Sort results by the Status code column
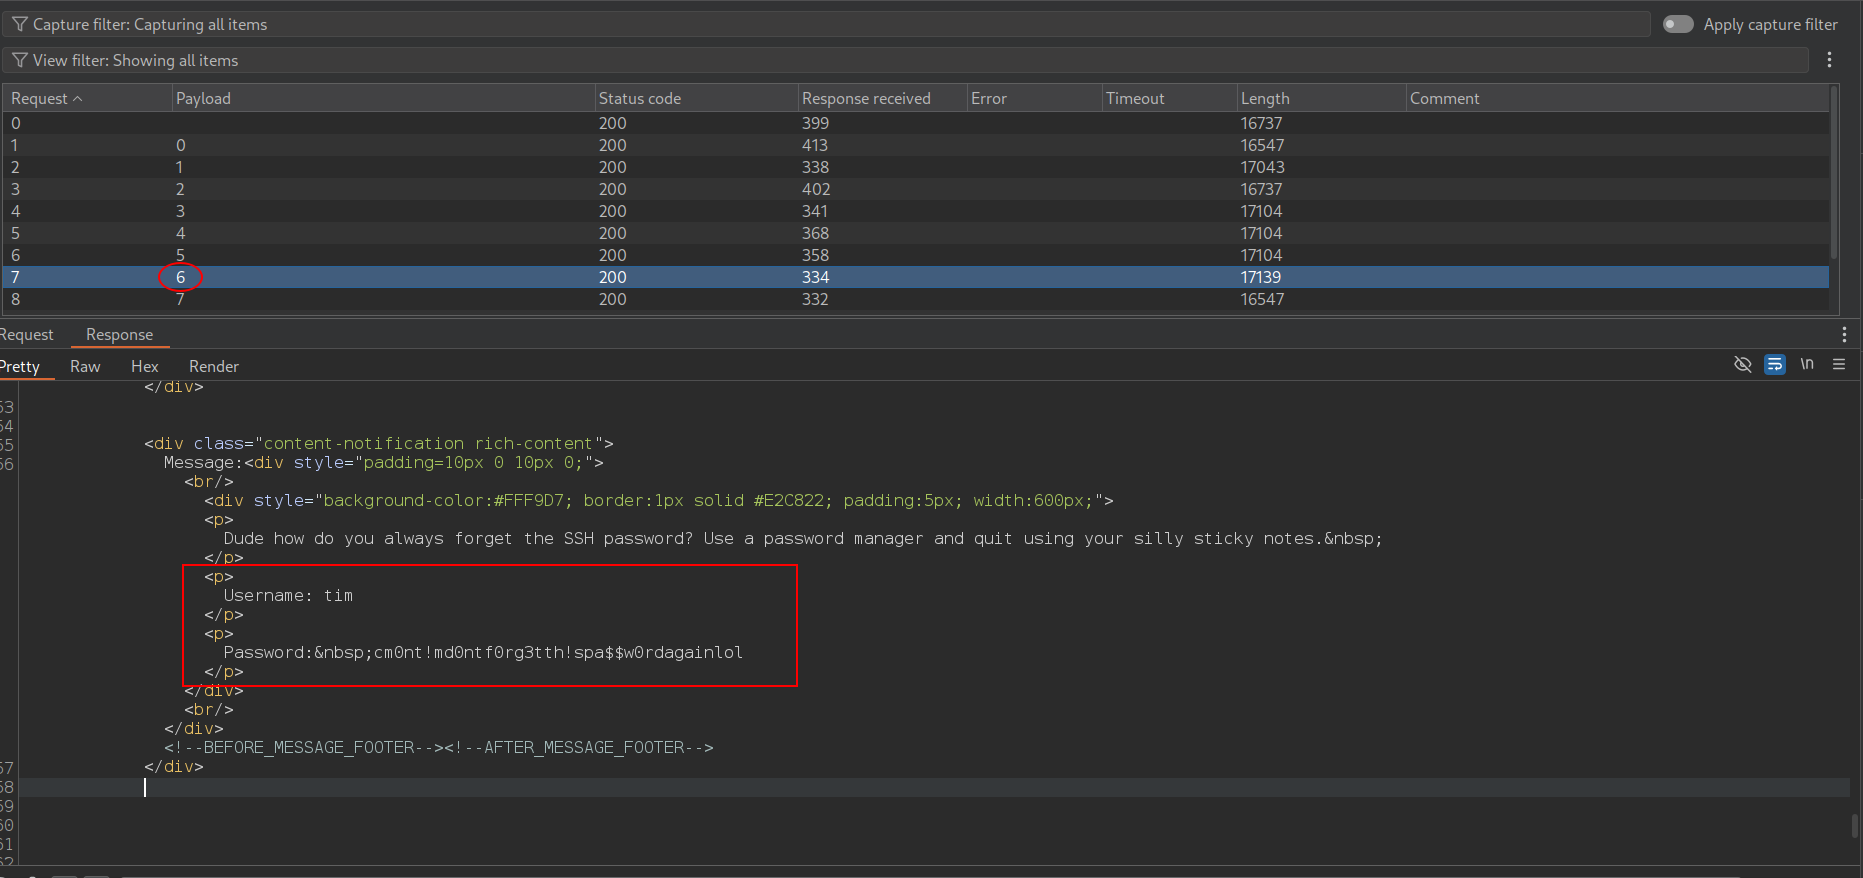 640,98
